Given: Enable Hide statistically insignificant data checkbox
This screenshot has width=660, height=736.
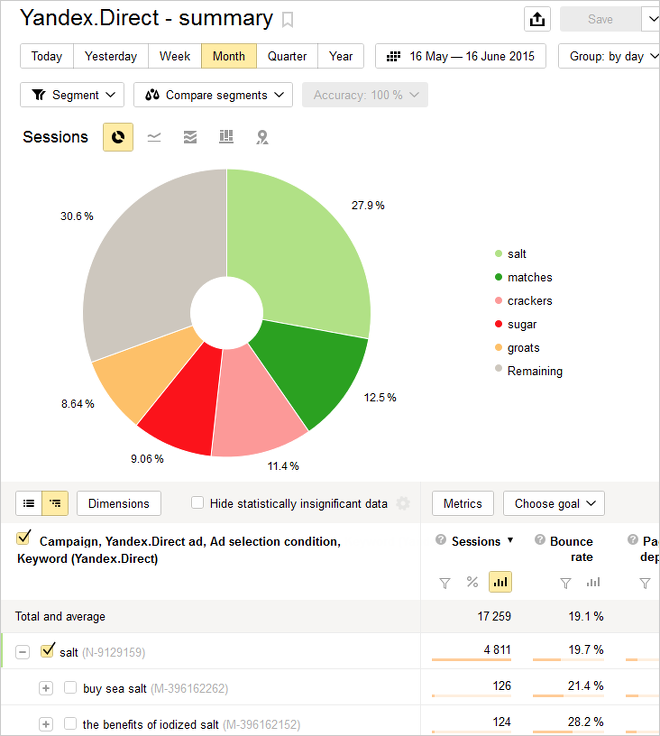Looking at the screenshot, I should point(198,504).
